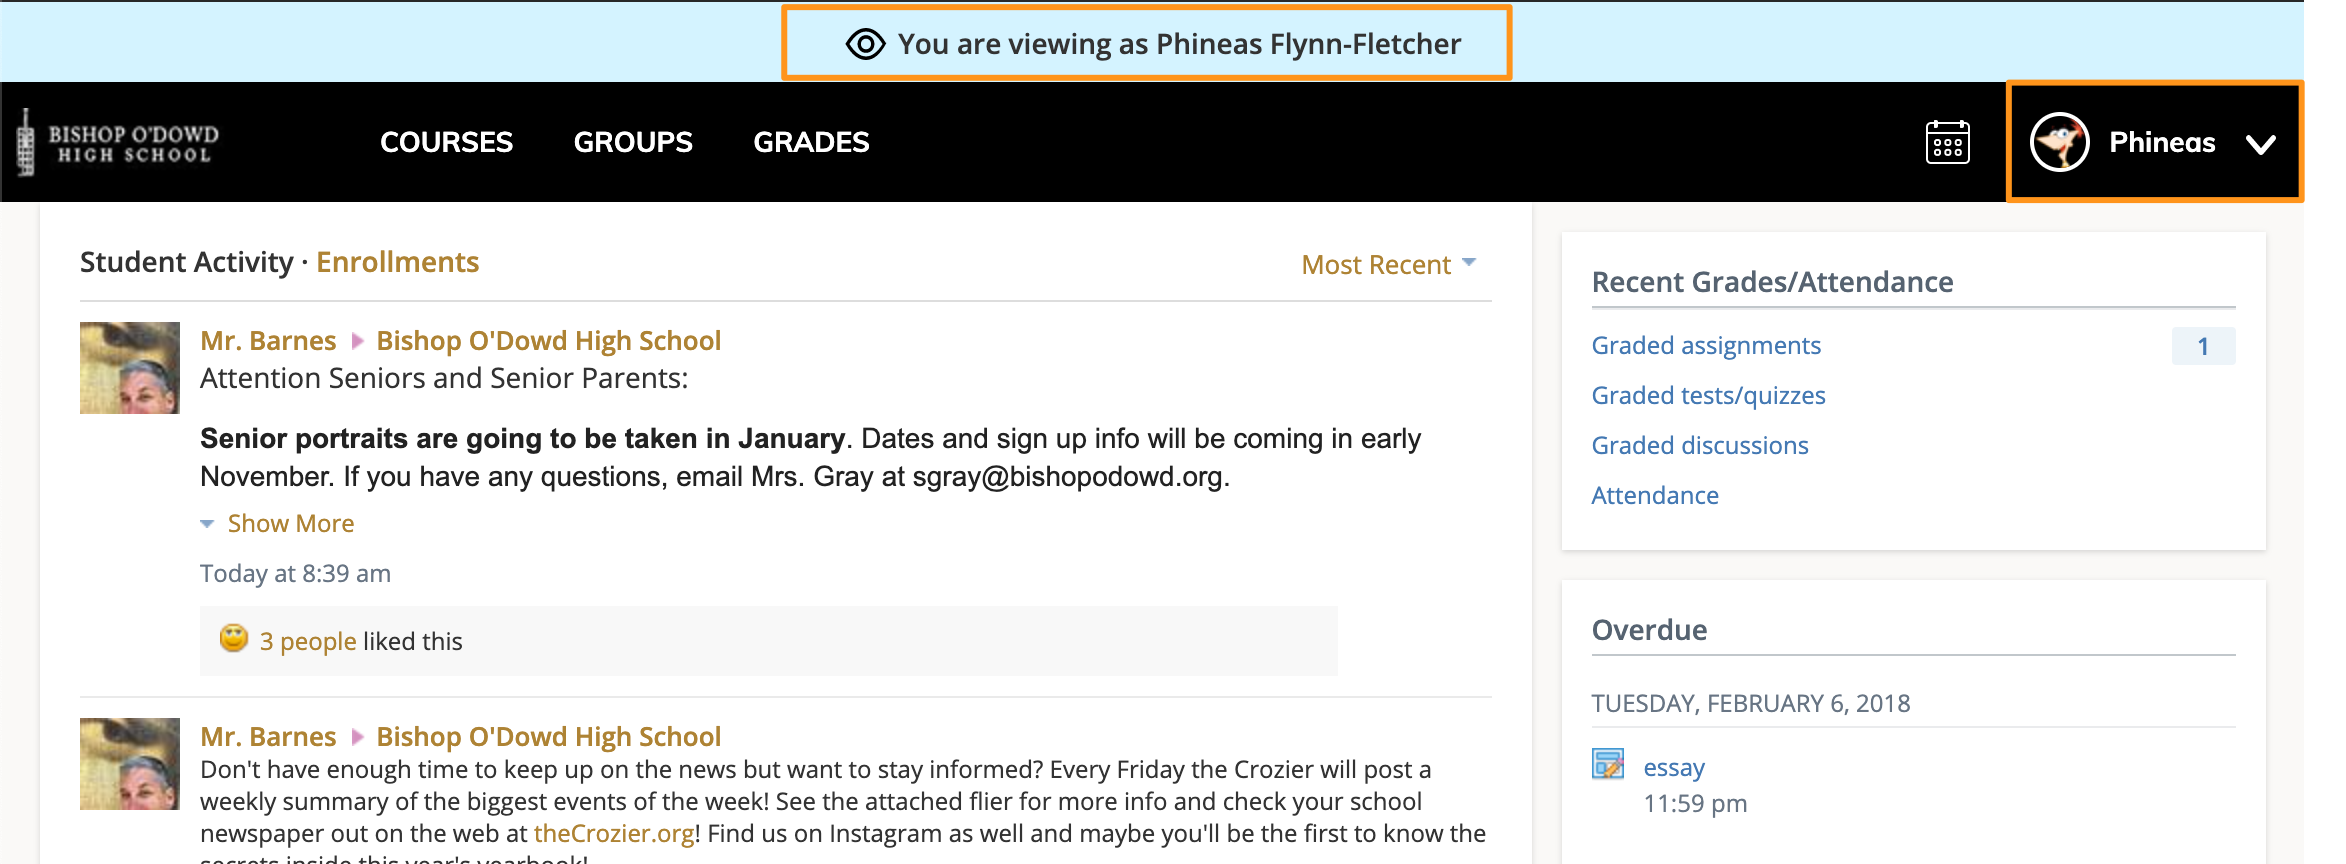Viewport: 2346px width, 864px height.
Task: Open the COURSES menu
Action: click(446, 142)
